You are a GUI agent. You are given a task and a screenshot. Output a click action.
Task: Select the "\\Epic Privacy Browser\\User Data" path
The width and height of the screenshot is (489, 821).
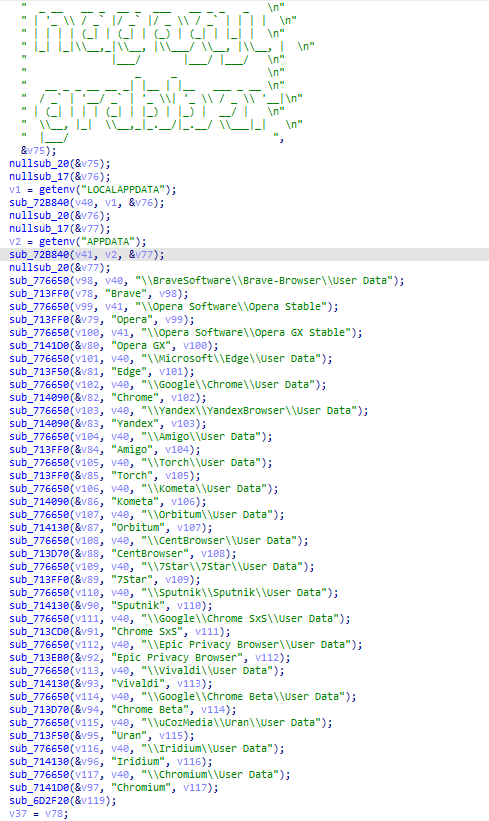pos(246,645)
